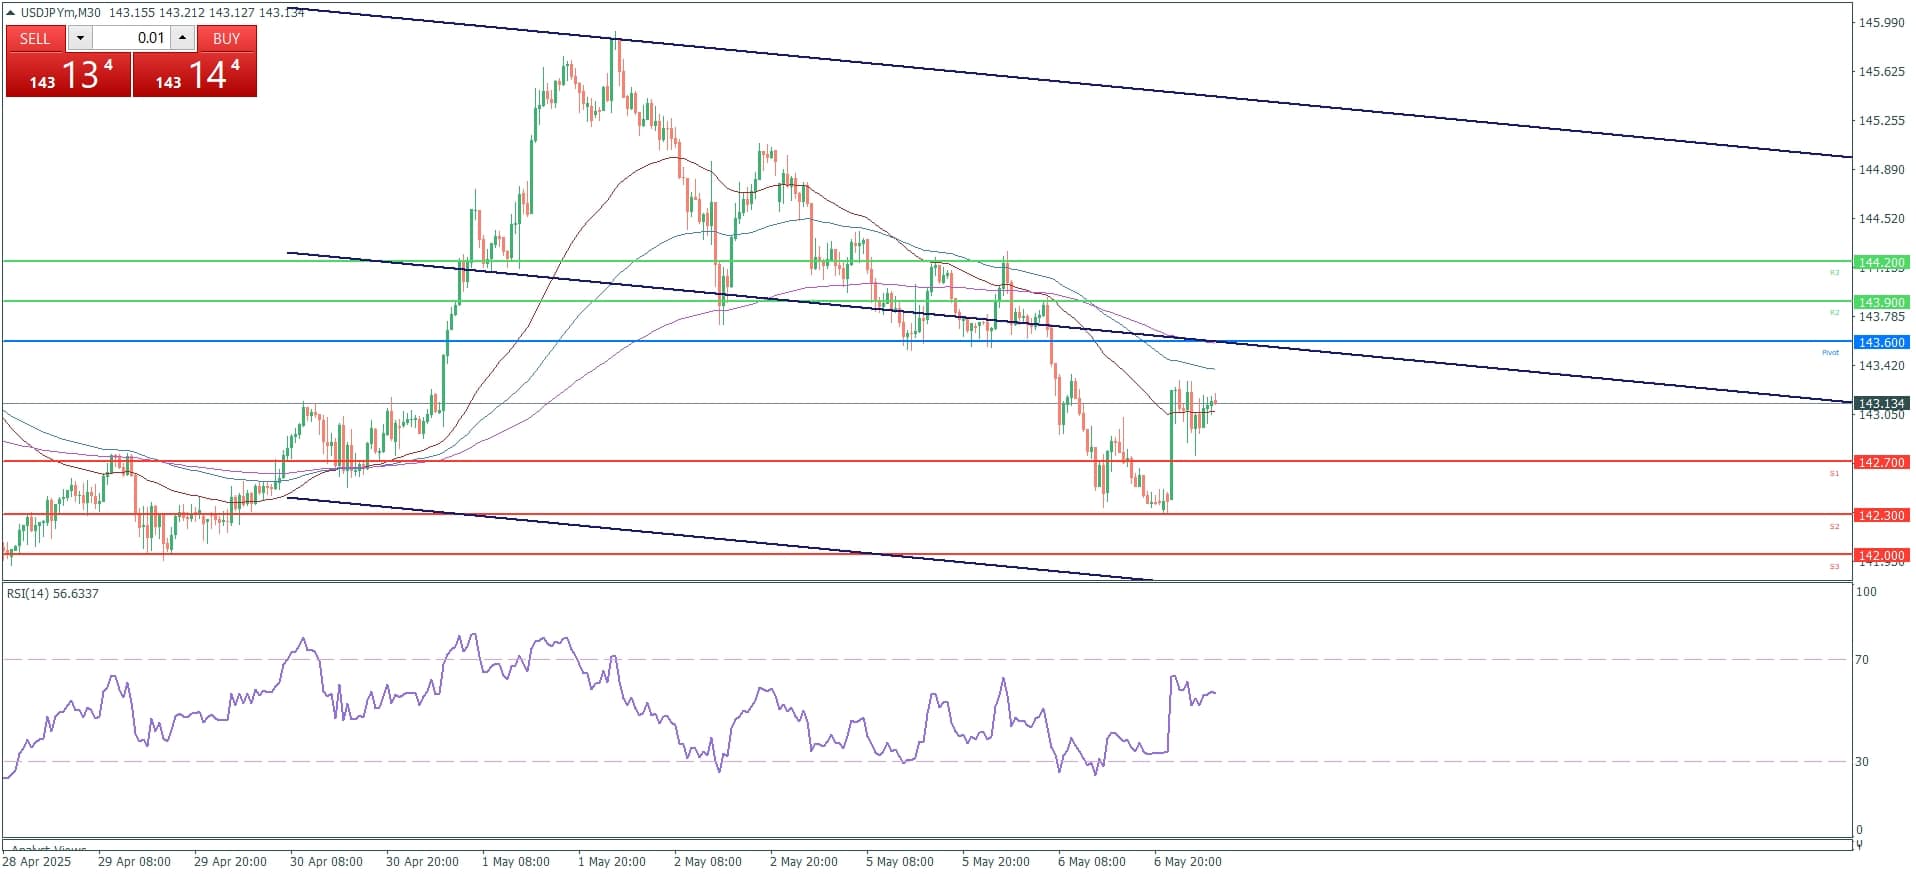The height and width of the screenshot is (874, 1916).
Task: Decrease trade volume with the down arrow
Action: click(x=80, y=38)
